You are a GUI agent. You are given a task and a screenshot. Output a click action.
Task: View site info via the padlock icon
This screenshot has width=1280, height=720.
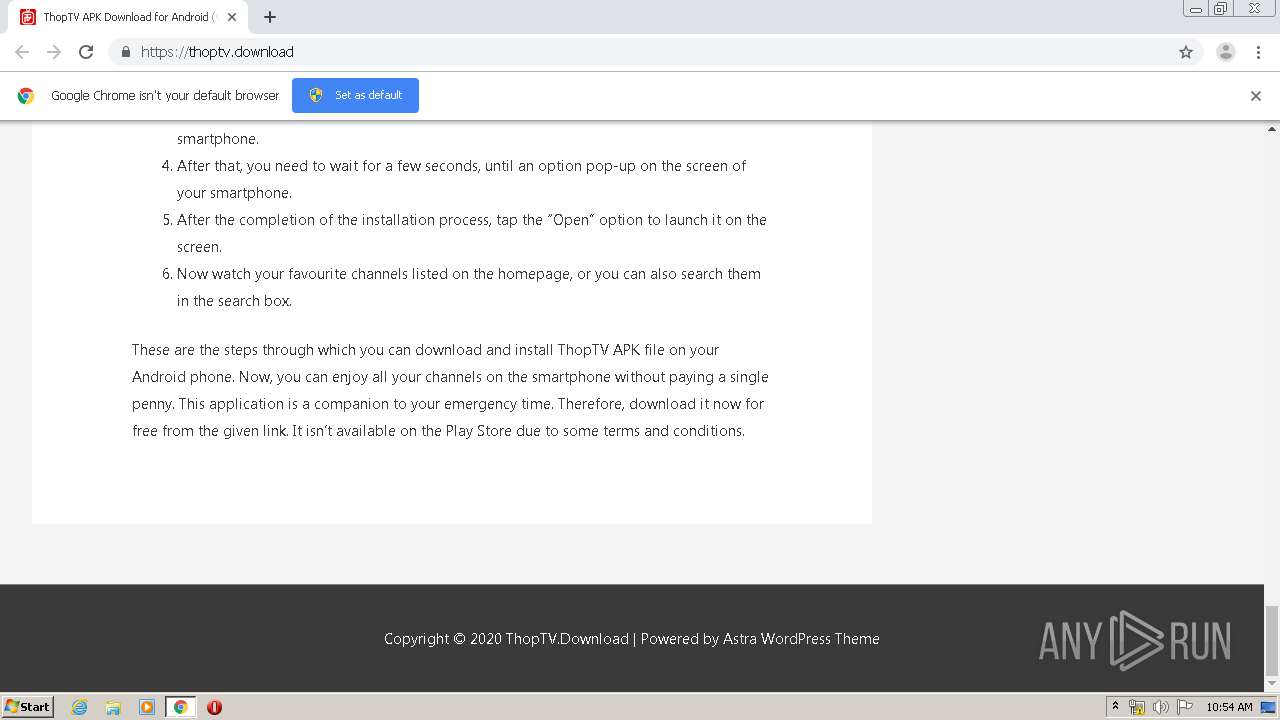pos(125,52)
